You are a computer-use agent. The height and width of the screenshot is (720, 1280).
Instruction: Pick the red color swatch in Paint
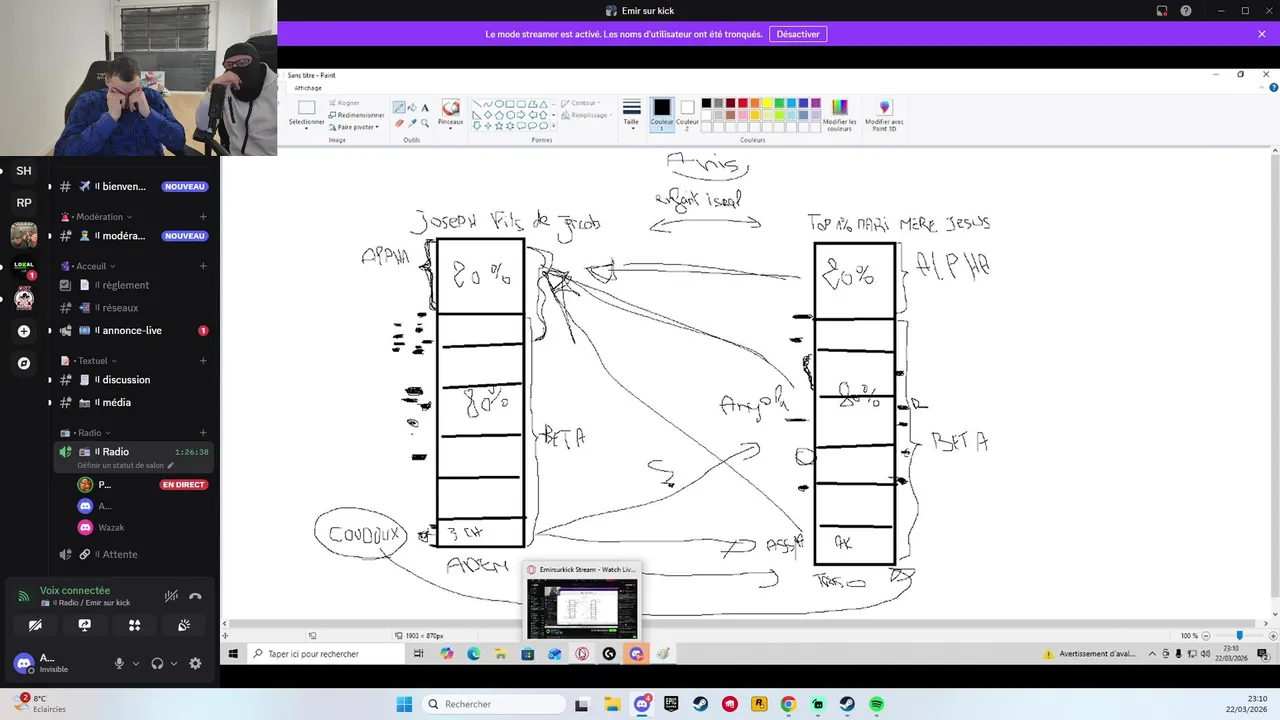pyautogui.click(x=742, y=103)
